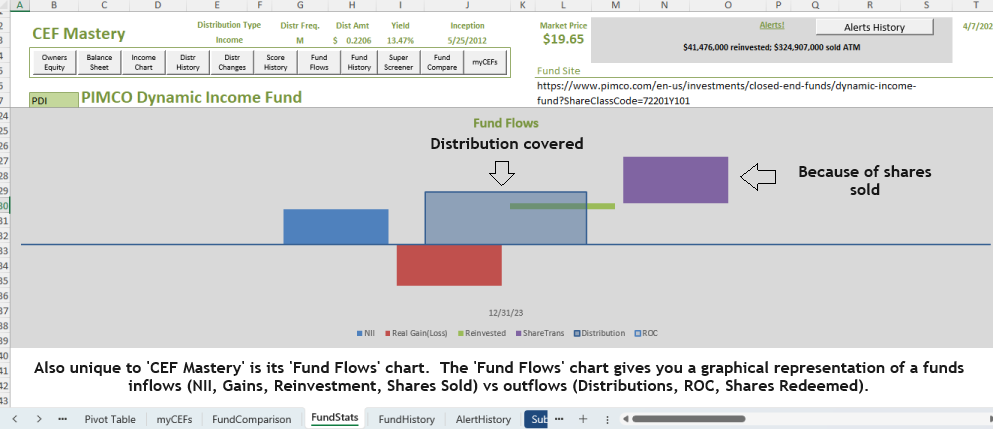The image size is (995, 430).
Task: Click the CEF Mastery title
Action: 79,34
